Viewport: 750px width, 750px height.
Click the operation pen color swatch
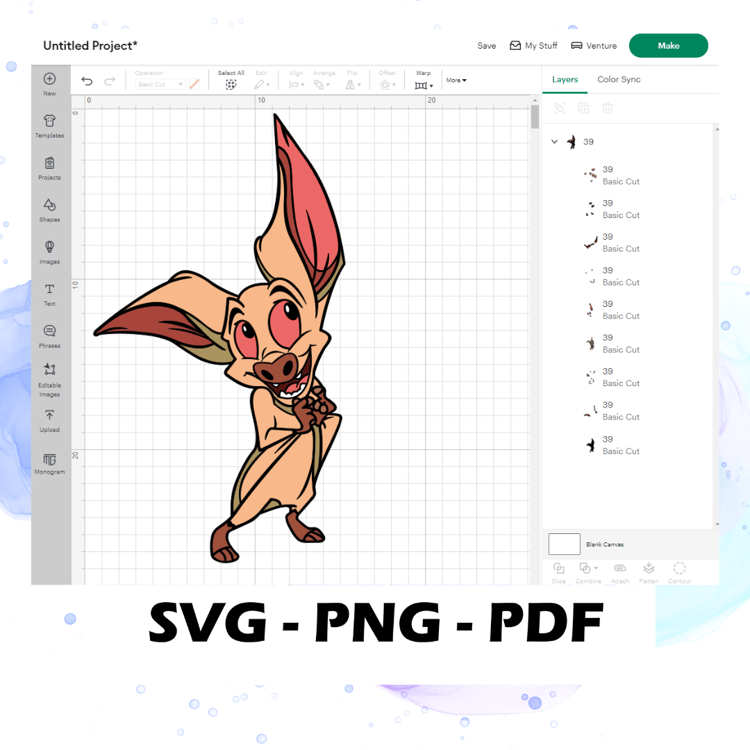tap(194, 84)
